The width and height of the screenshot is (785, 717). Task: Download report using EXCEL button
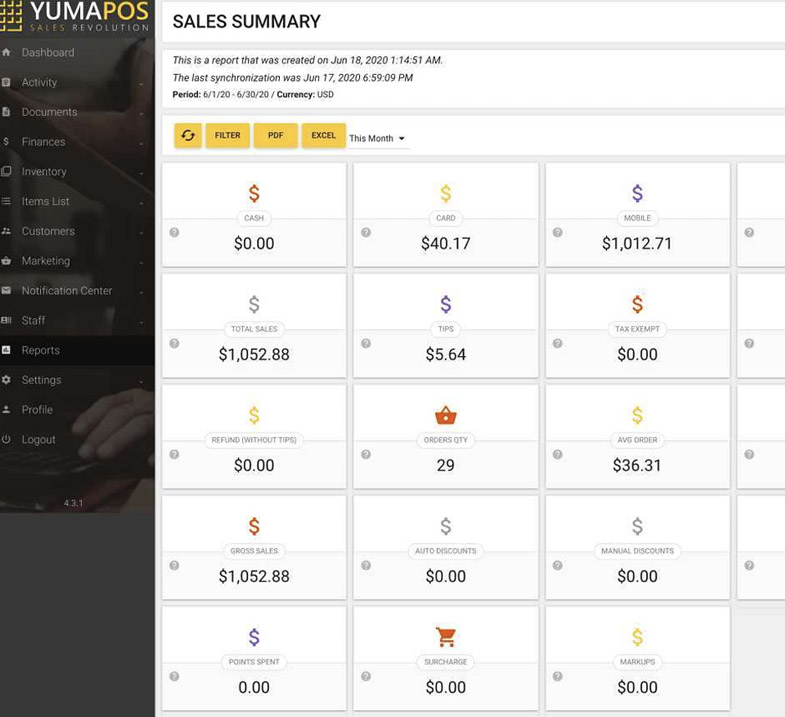point(323,136)
